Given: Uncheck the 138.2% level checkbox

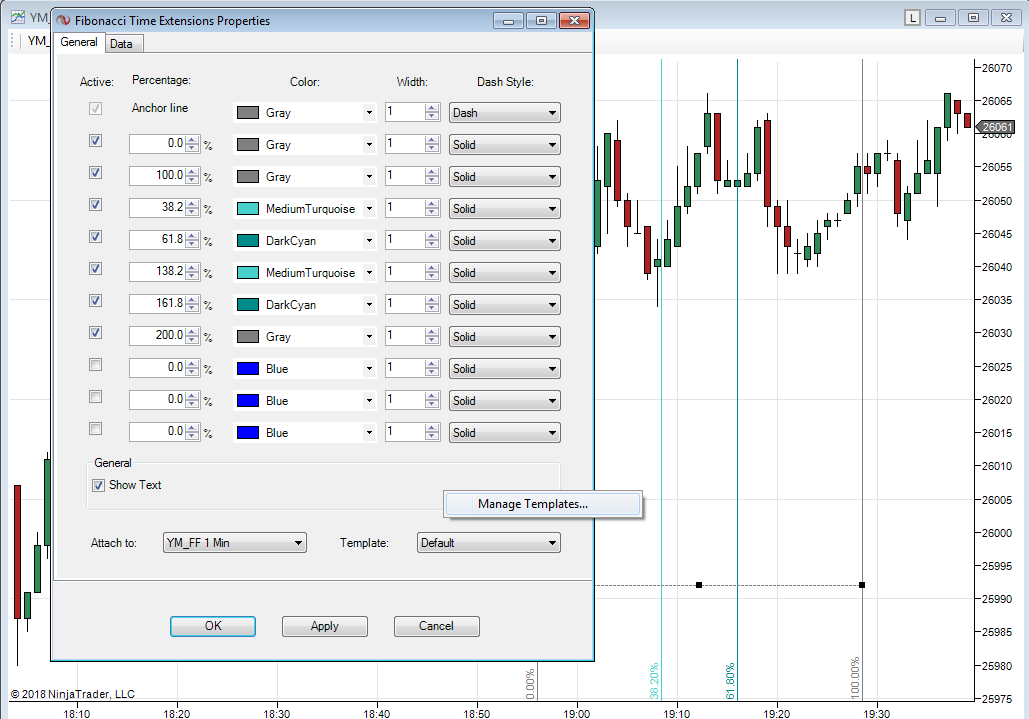Looking at the screenshot, I should click(x=96, y=268).
